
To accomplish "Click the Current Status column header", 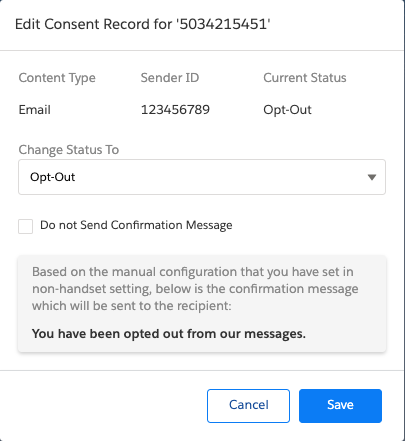I will [305, 78].
